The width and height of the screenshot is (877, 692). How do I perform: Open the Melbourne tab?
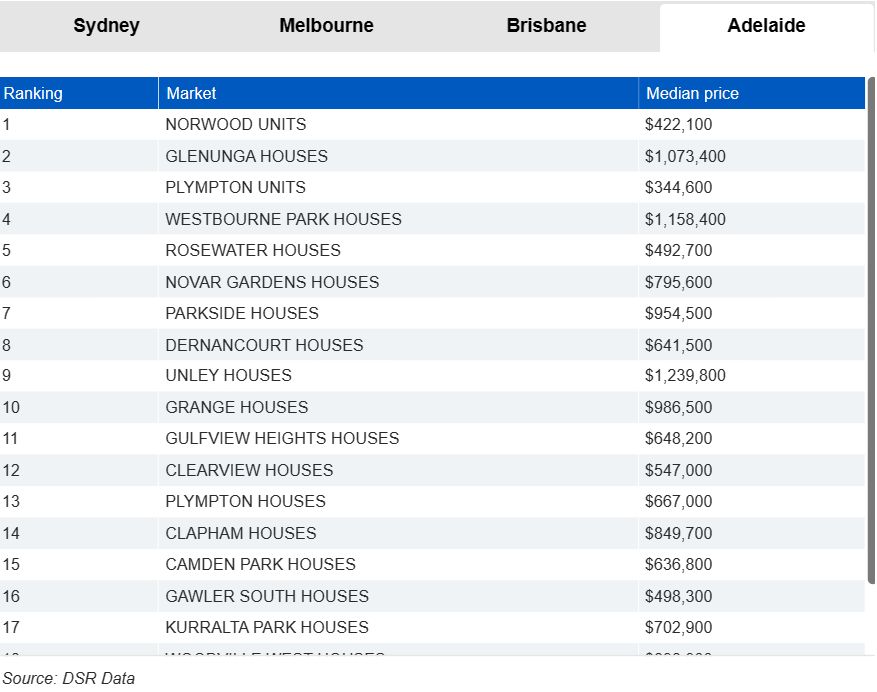[x=326, y=26]
